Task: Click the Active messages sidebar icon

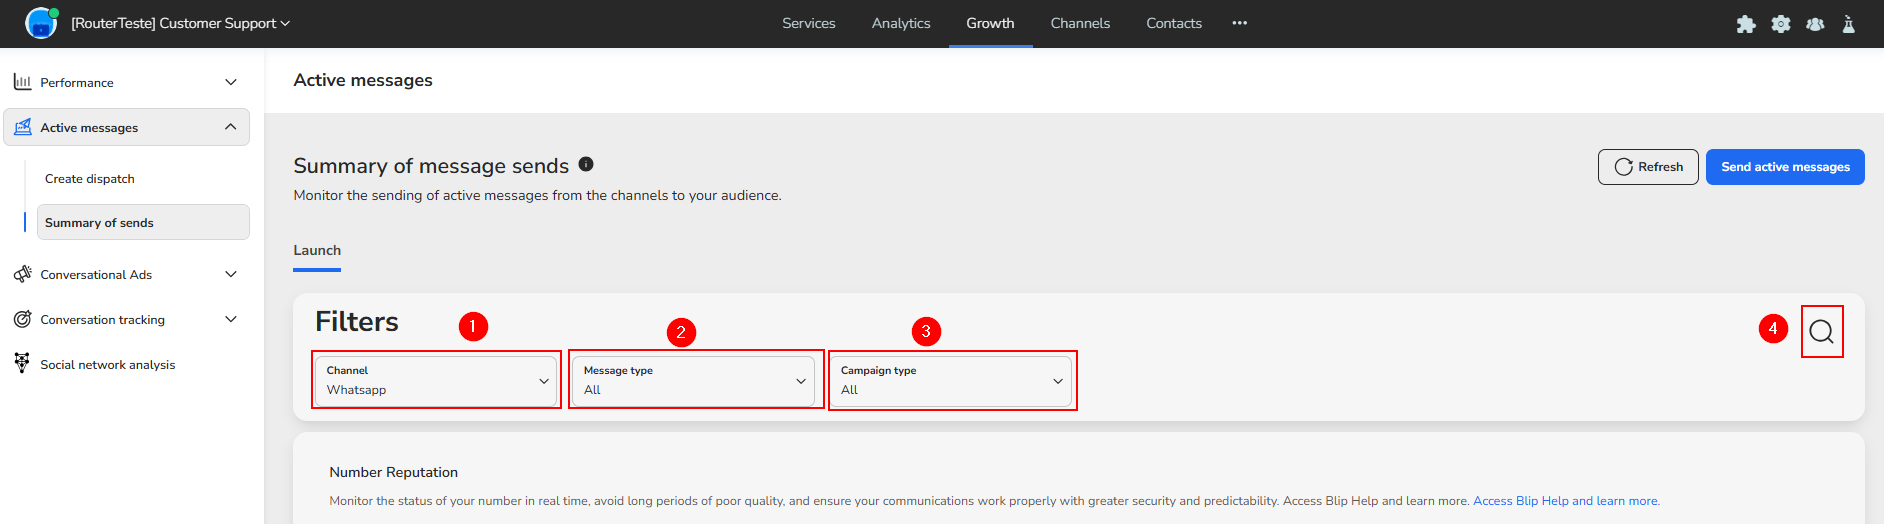Action: [22, 127]
